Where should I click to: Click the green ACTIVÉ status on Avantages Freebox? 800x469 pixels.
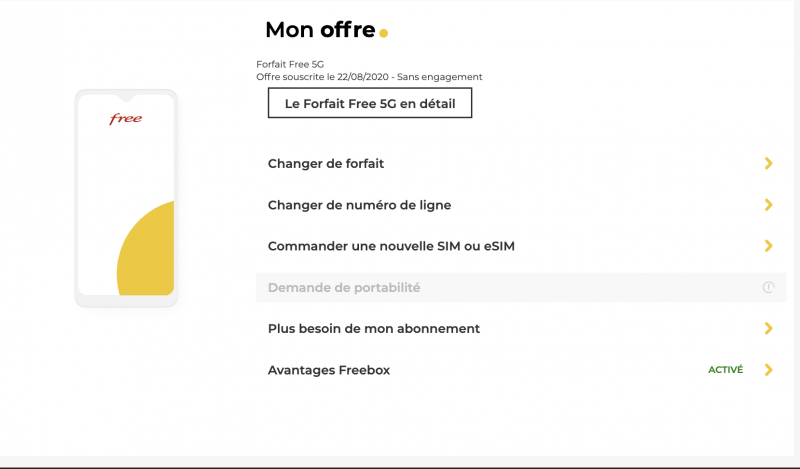point(725,370)
